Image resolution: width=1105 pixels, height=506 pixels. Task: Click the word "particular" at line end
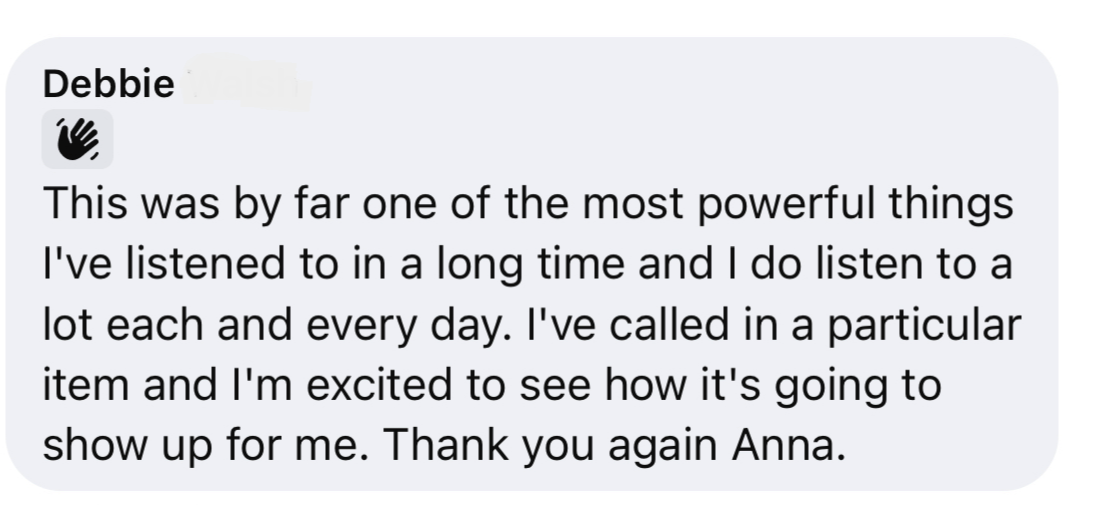924,325
